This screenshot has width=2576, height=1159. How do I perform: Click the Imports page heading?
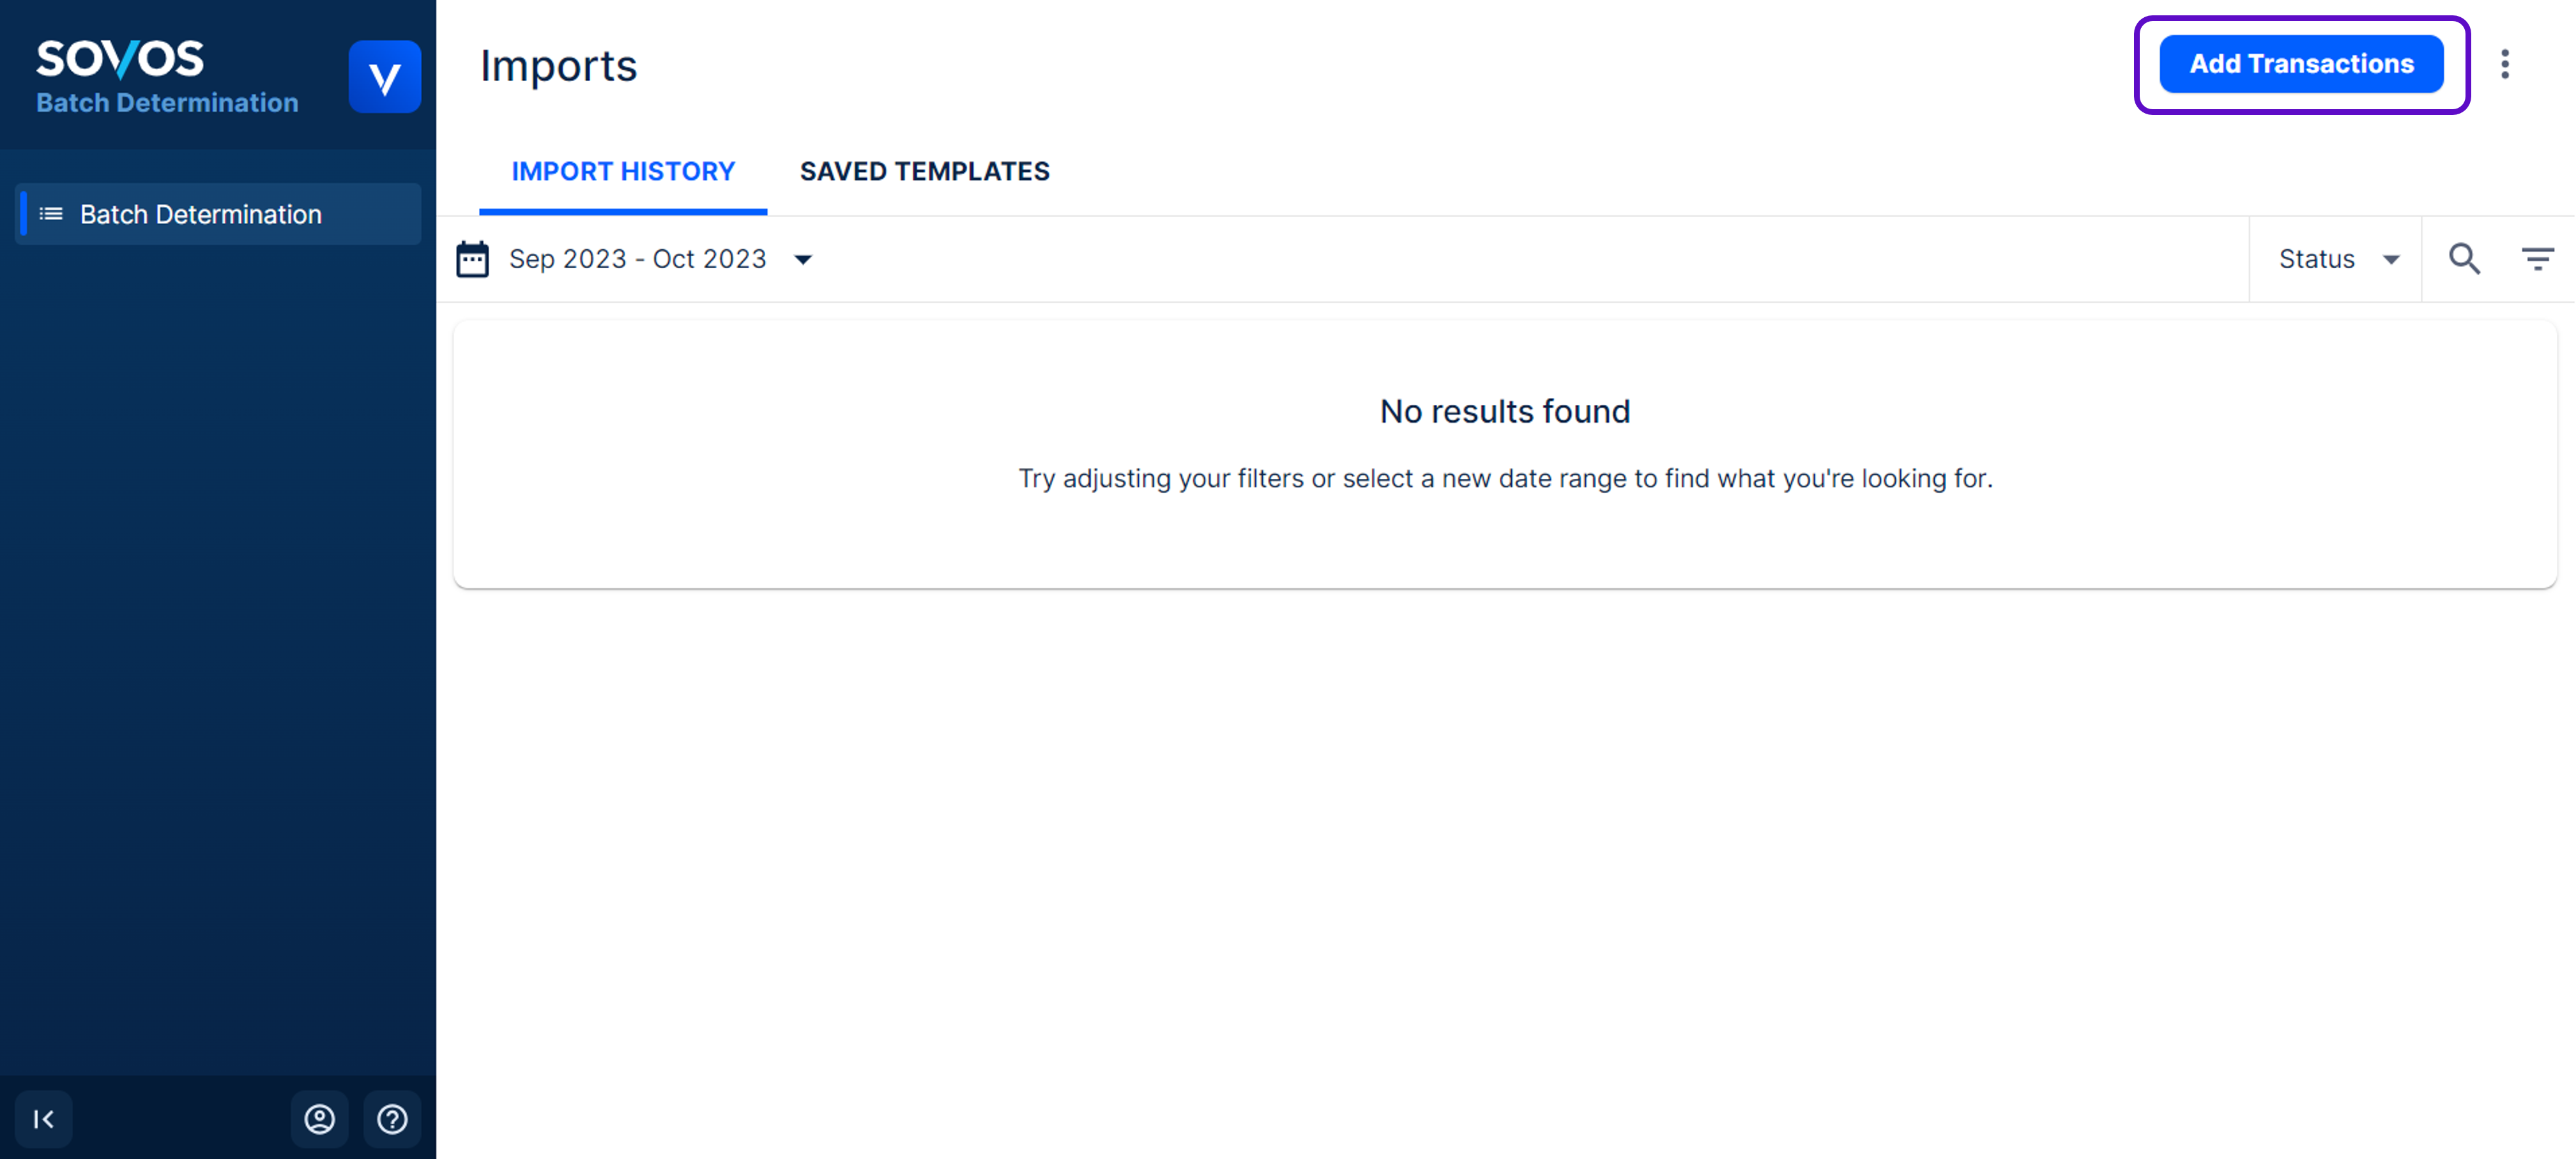(558, 66)
